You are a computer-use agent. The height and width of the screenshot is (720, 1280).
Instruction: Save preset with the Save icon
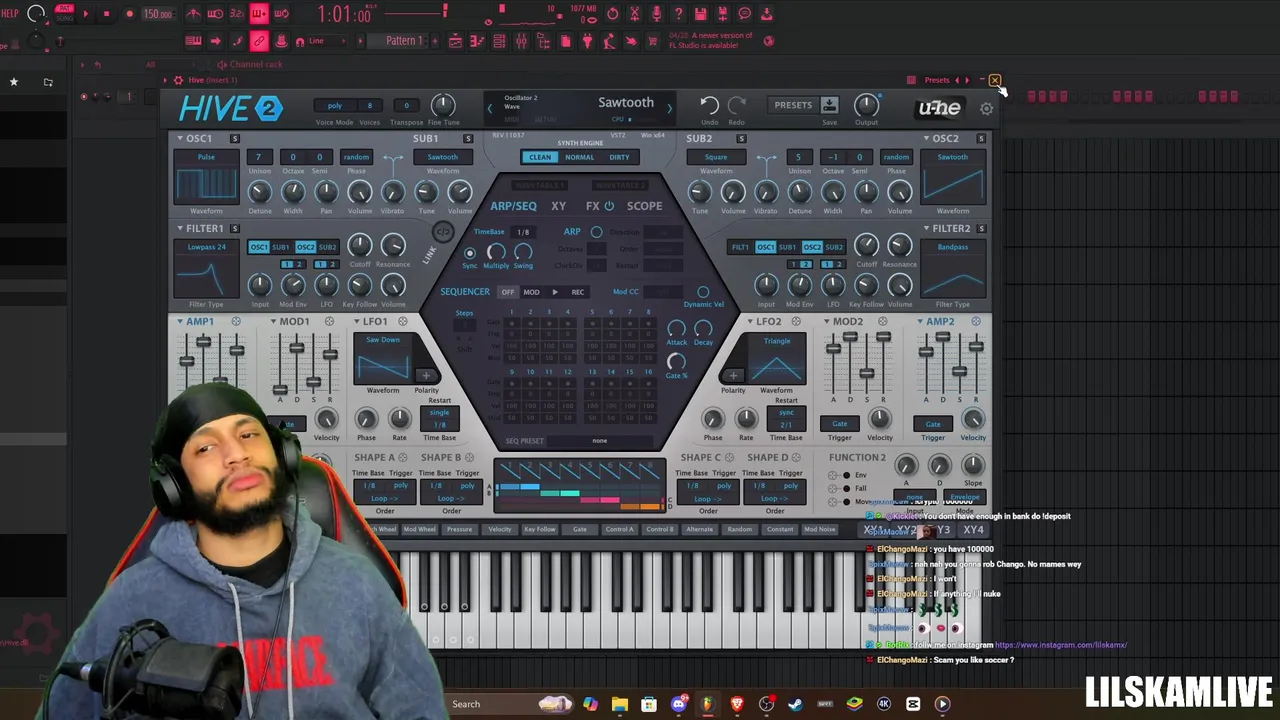point(829,105)
